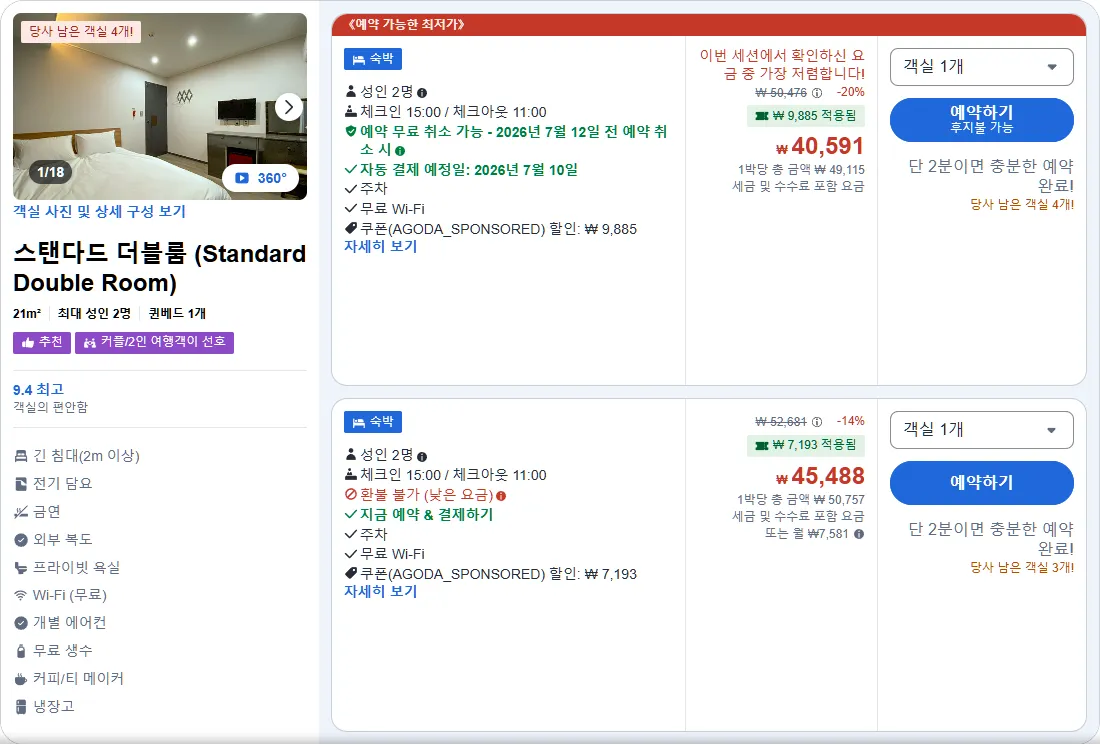Screen dimensions: 1100x745
Task: Click the info icon after 예약 무료 취소 가능 text
Action: [400, 151]
